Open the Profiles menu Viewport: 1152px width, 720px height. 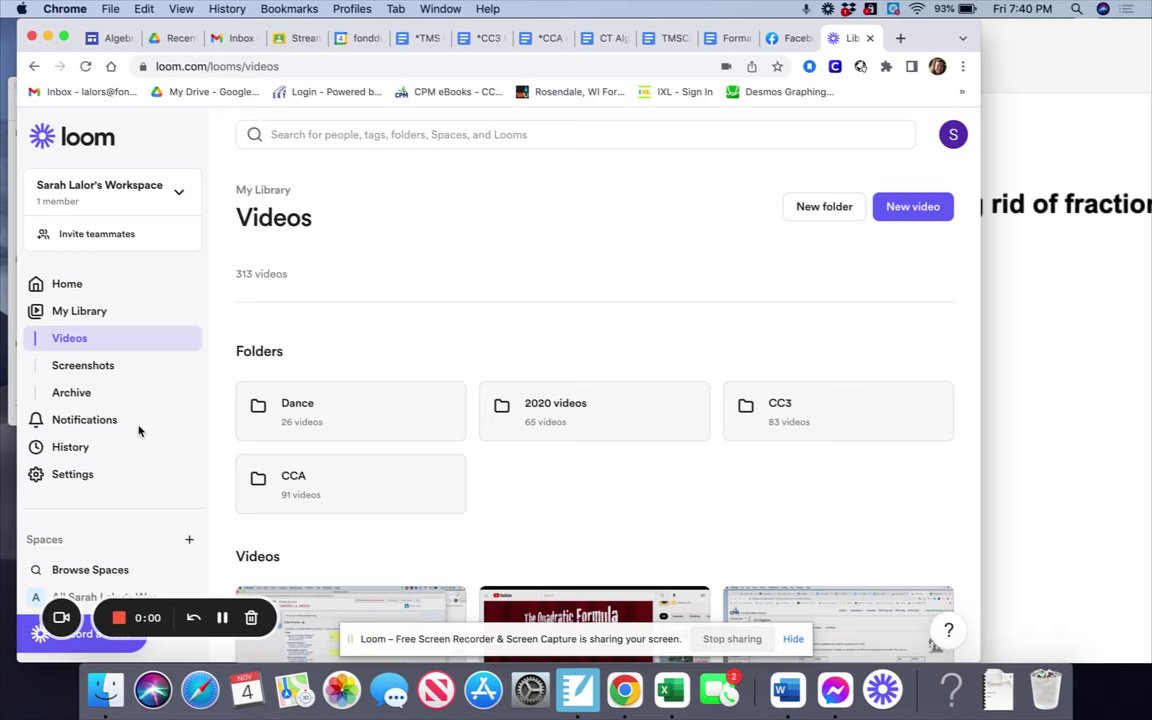click(x=352, y=9)
